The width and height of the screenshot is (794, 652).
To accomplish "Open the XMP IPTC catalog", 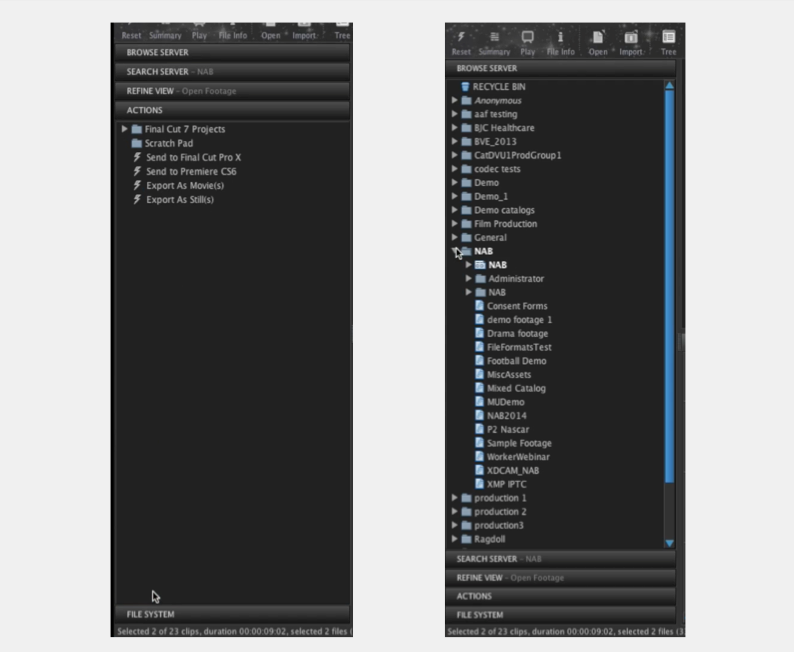I will click(x=501, y=483).
